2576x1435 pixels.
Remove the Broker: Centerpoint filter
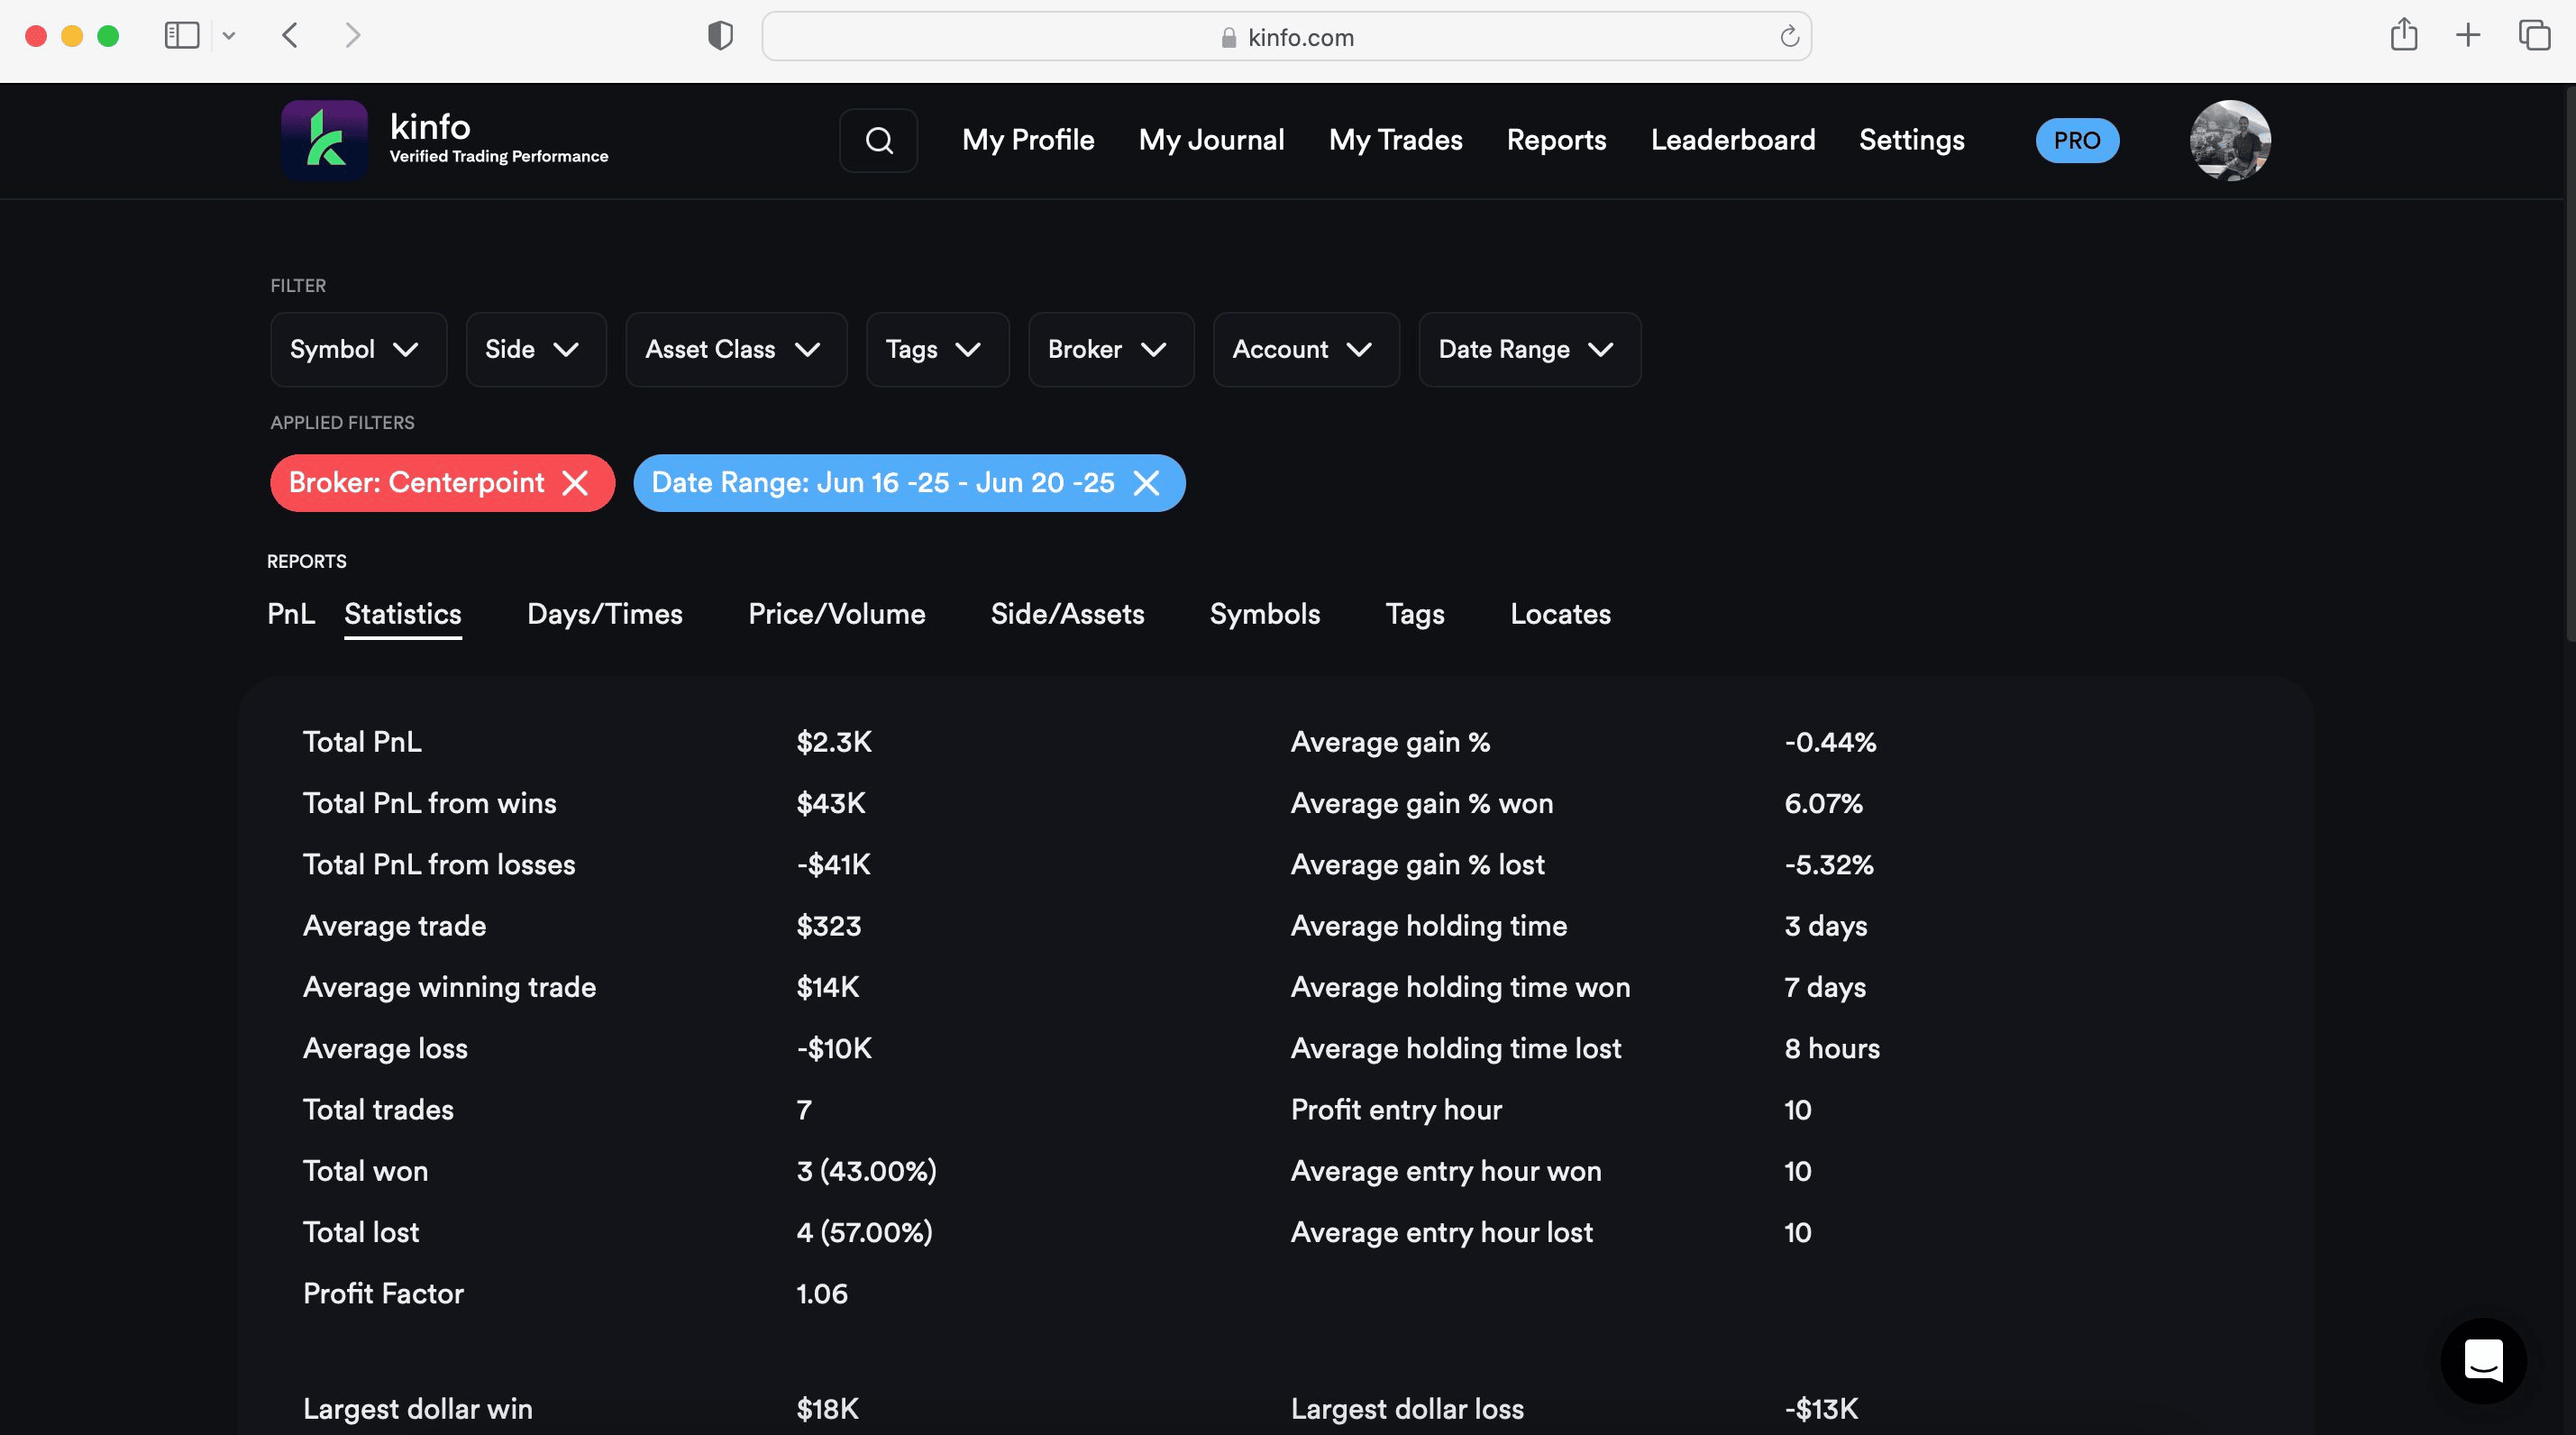click(x=575, y=483)
